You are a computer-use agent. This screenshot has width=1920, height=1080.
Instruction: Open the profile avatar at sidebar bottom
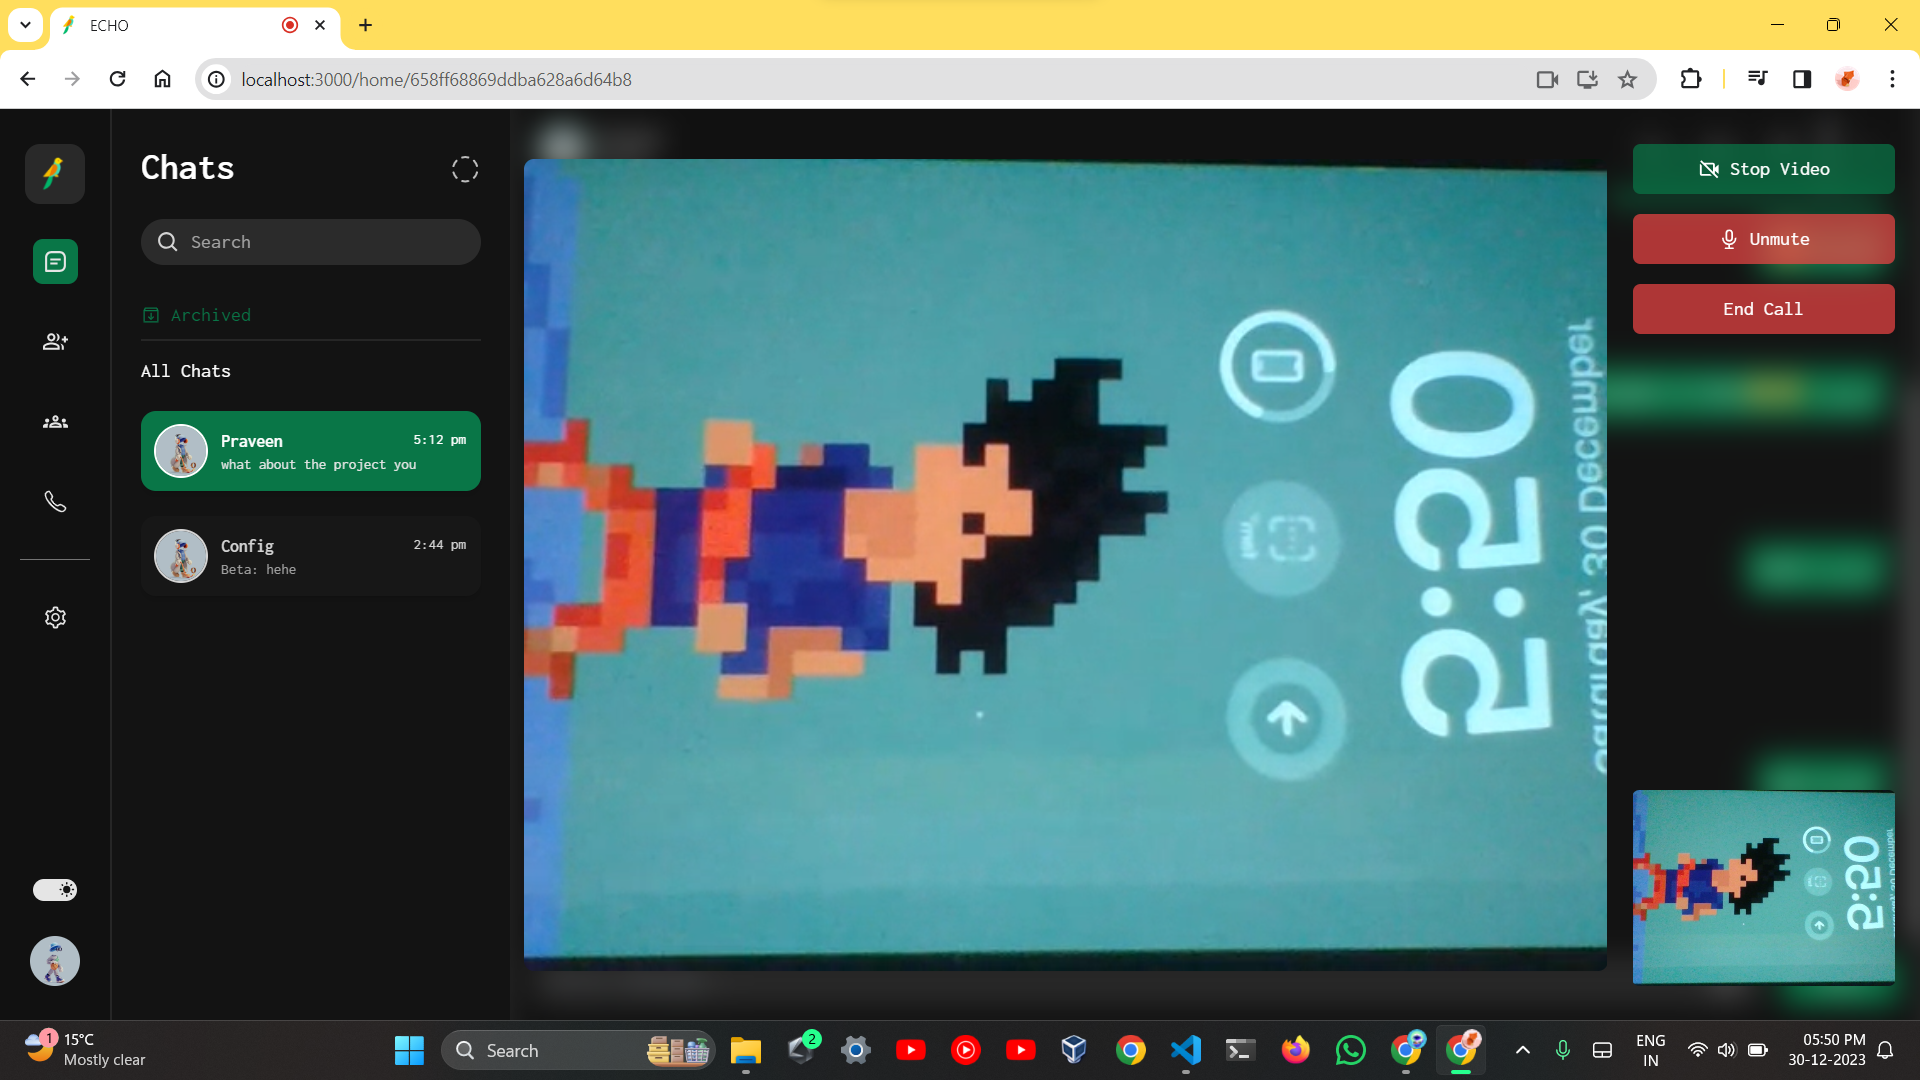tap(55, 961)
